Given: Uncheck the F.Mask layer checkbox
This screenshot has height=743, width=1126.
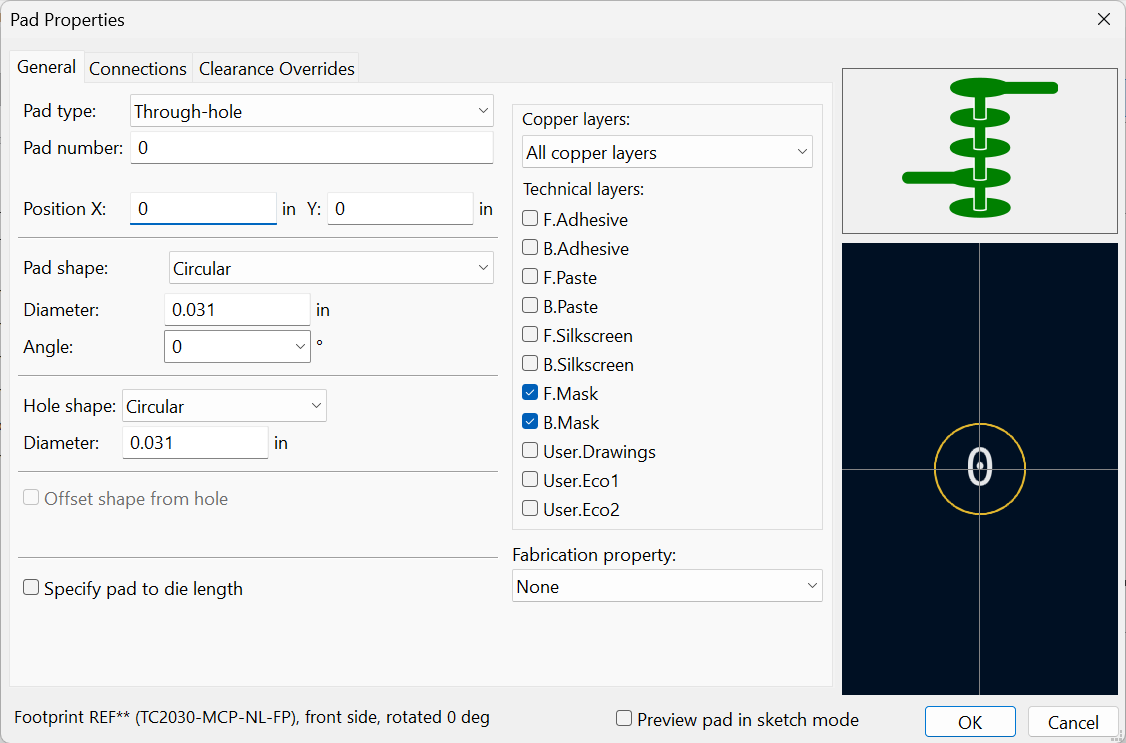Looking at the screenshot, I should (x=530, y=393).
